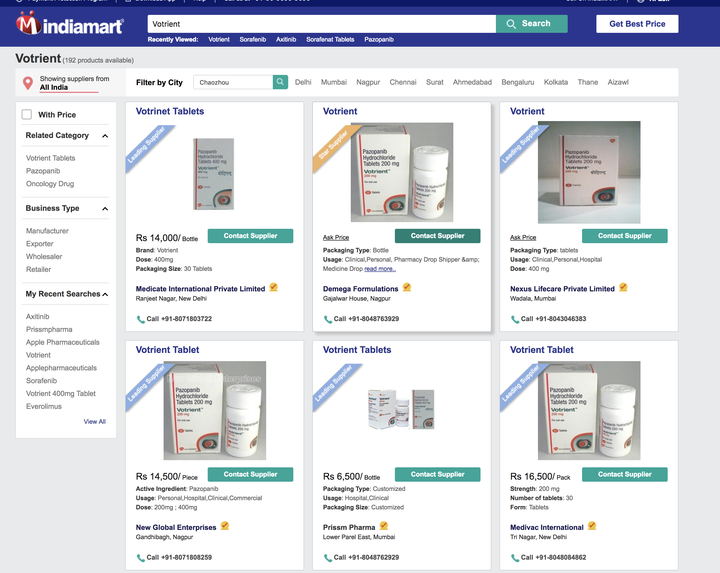Click the Get Best Price button
Image resolution: width=720 pixels, height=573 pixels.
637,24
